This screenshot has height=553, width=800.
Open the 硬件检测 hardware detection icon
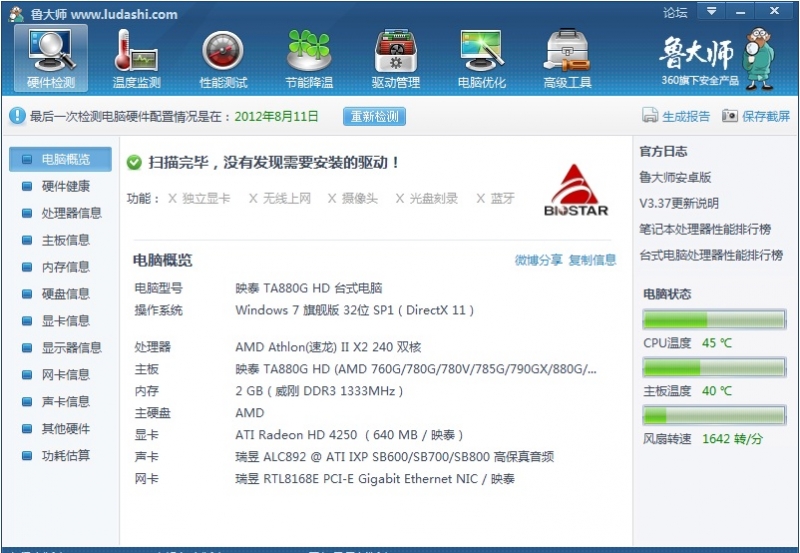click(x=51, y=57)
